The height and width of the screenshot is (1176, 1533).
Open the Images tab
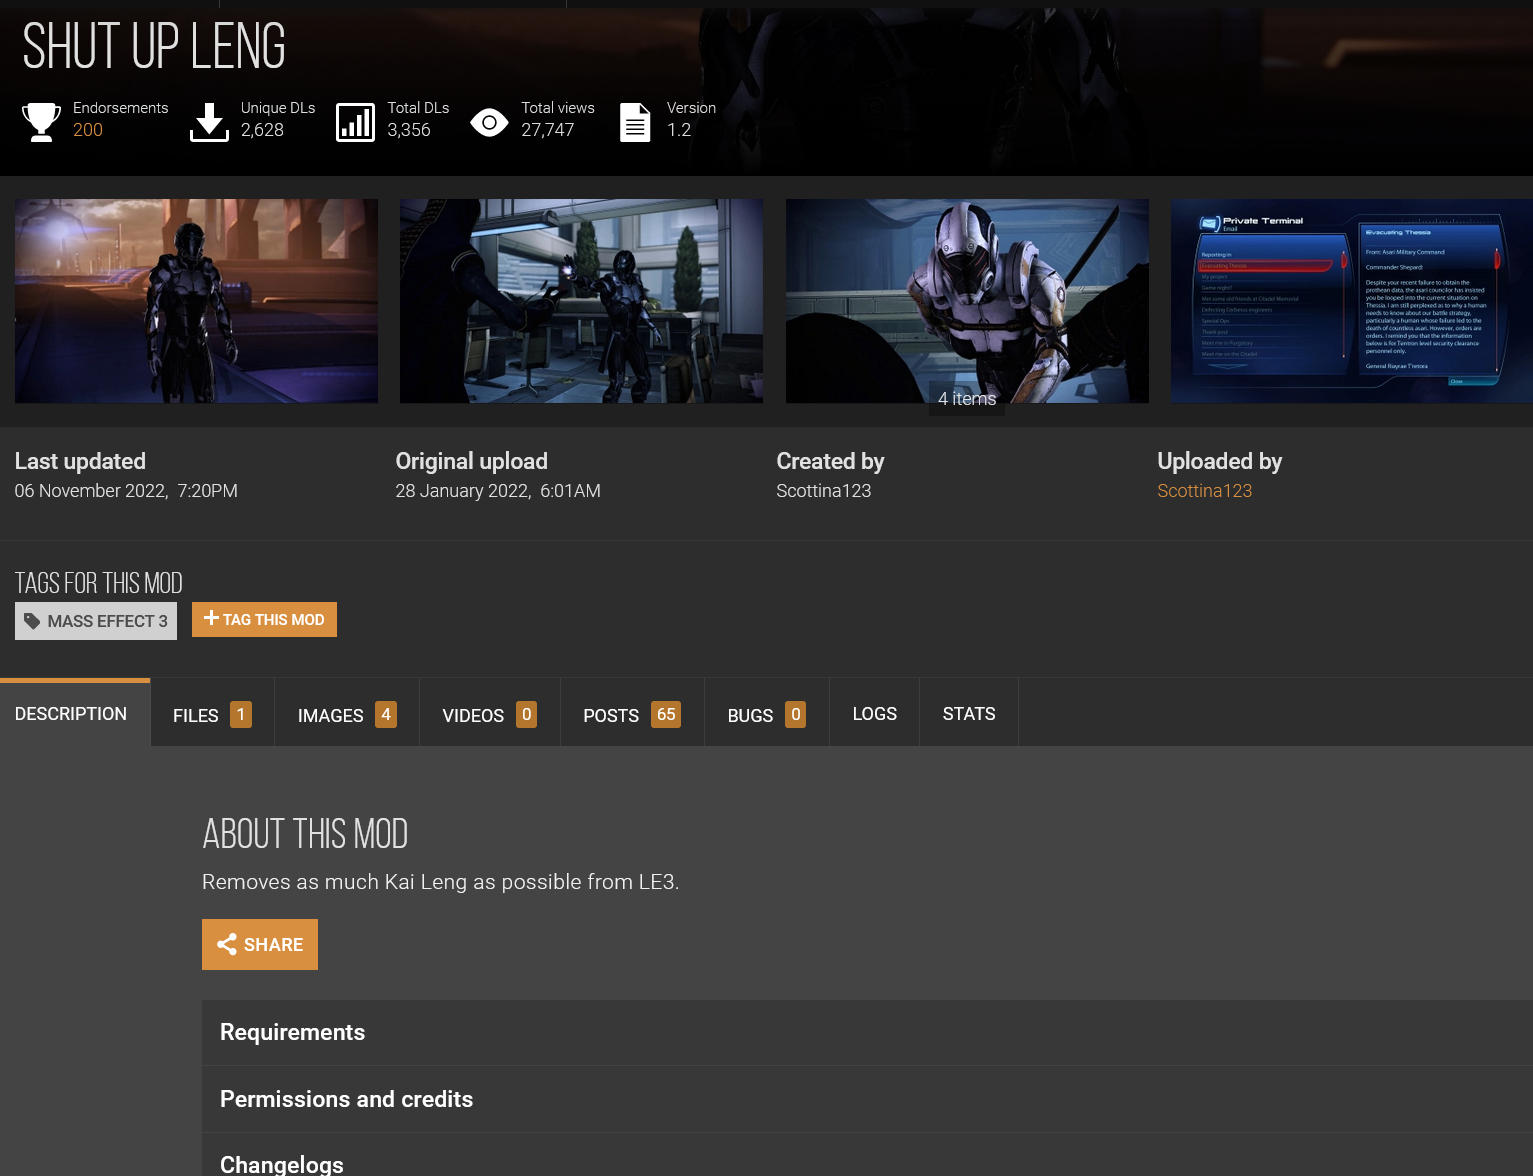click(347, 714)
